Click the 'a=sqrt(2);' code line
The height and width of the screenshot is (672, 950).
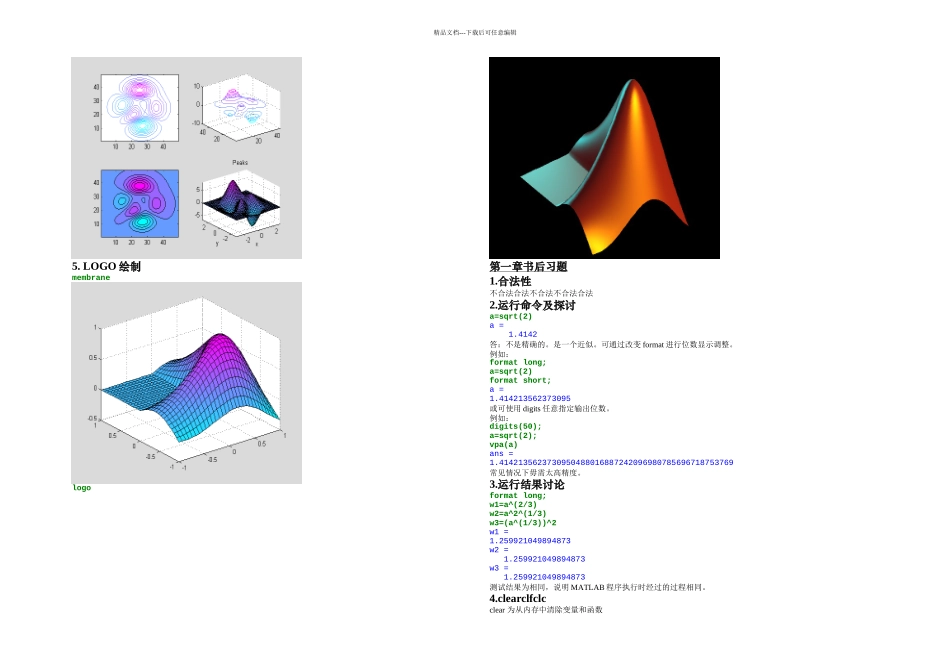pyautogui.click(x=513, y=436)
